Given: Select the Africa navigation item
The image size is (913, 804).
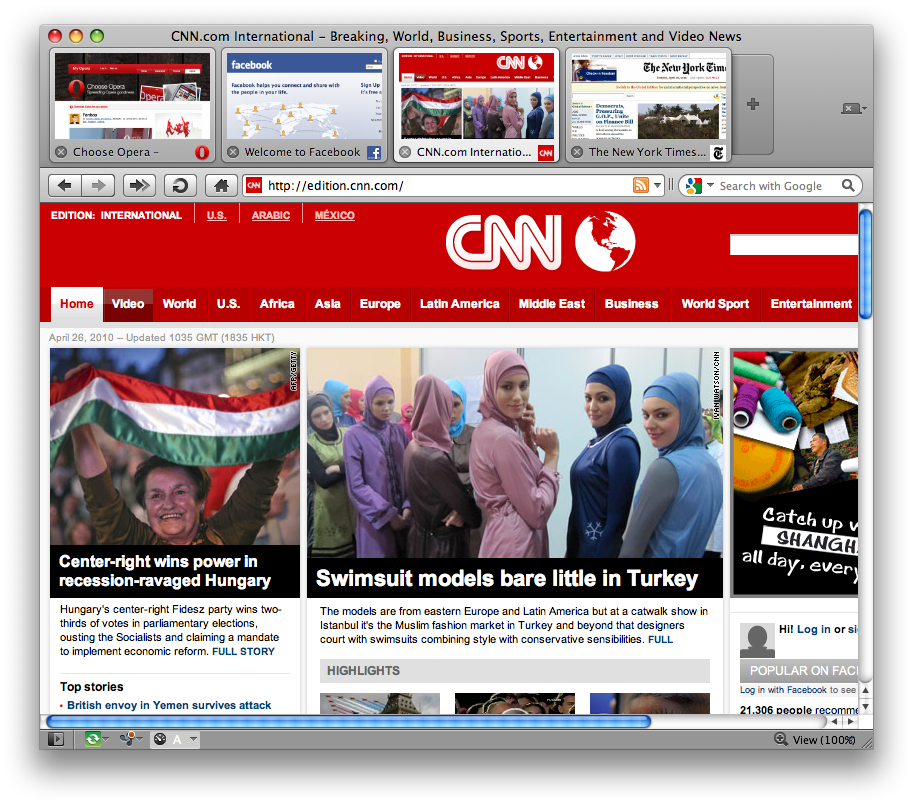Looking at the screenshot, I should coord(277,304).
